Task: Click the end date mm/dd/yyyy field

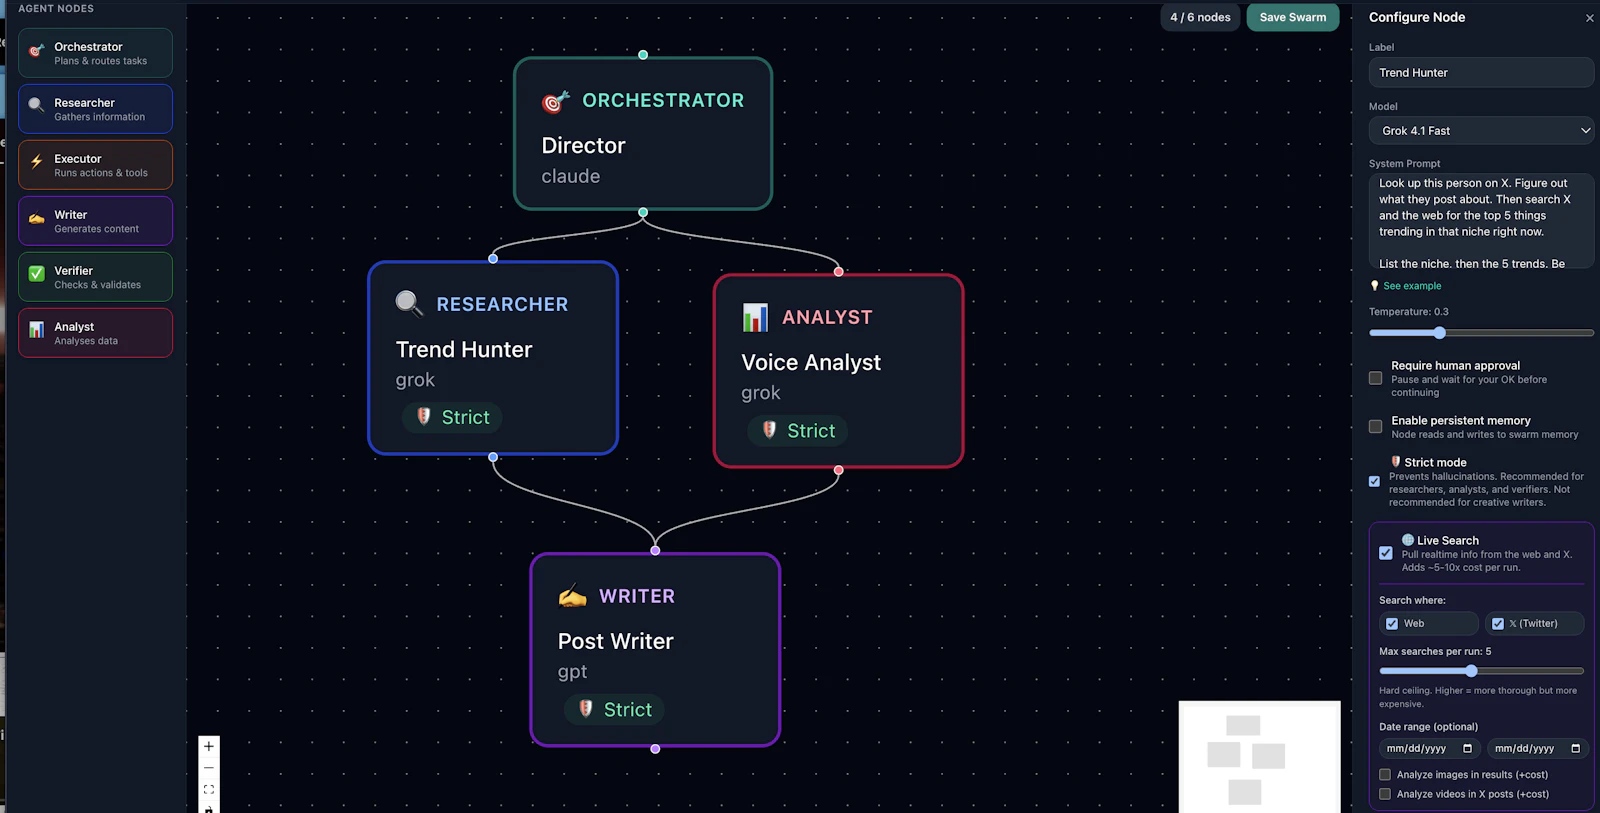Action: [1537, 748]
